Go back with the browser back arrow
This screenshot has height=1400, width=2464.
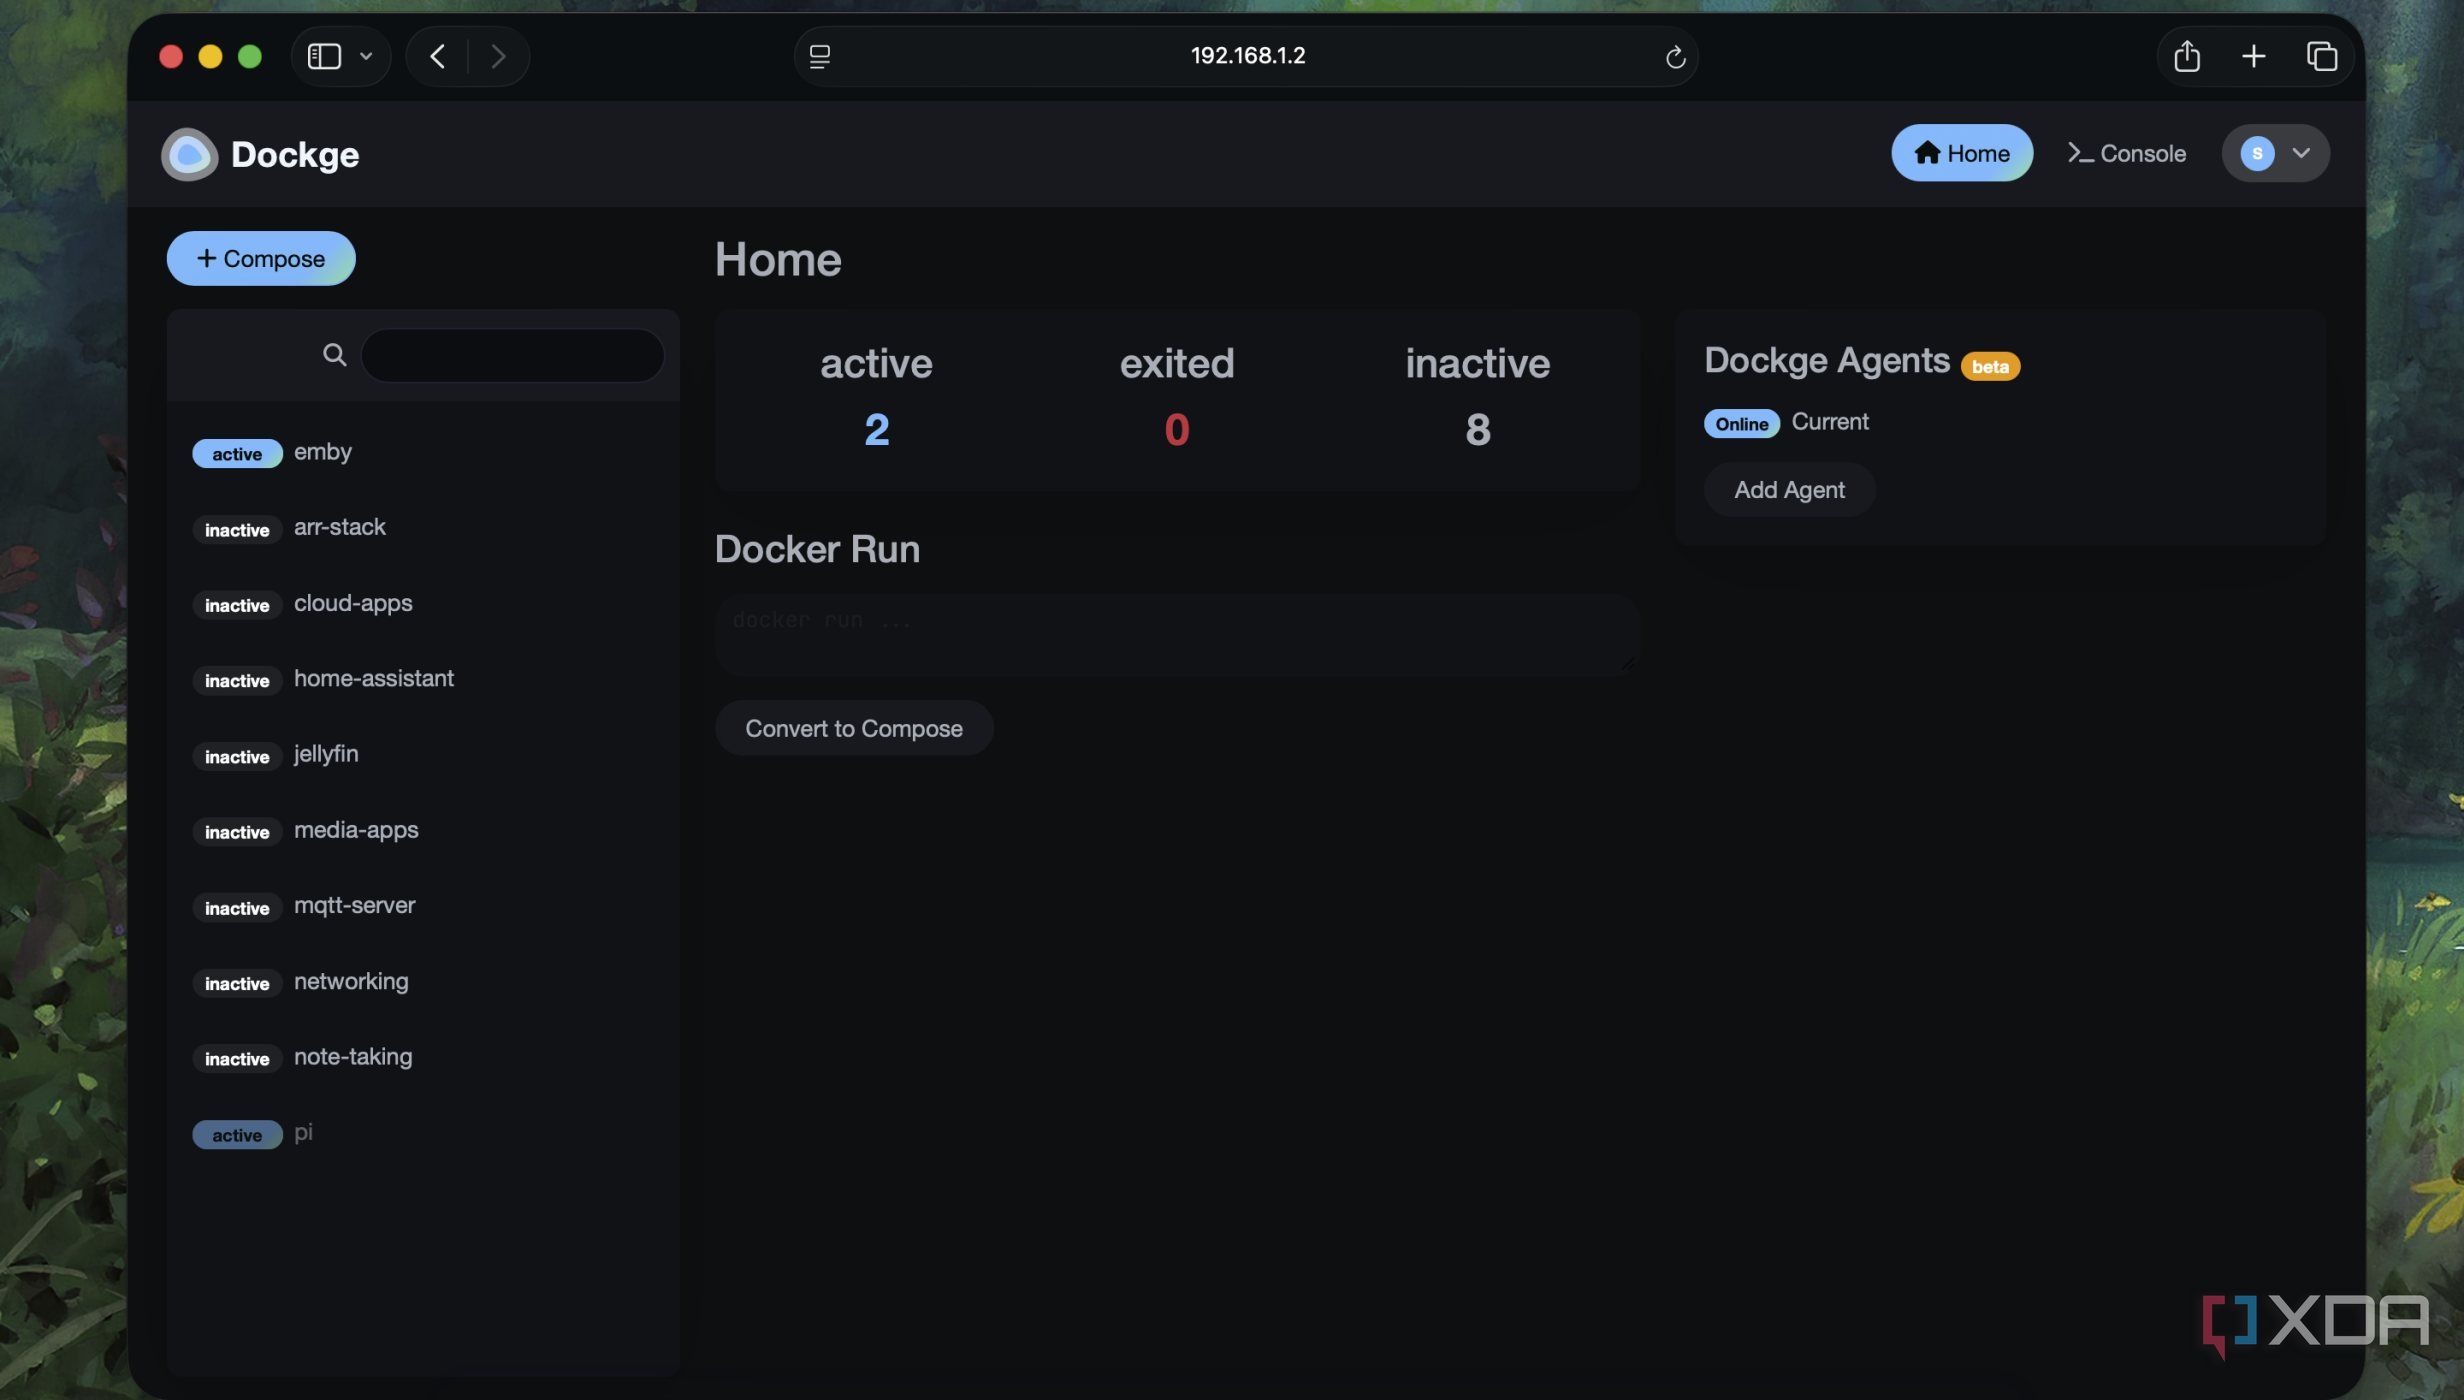tap(437, 56)
